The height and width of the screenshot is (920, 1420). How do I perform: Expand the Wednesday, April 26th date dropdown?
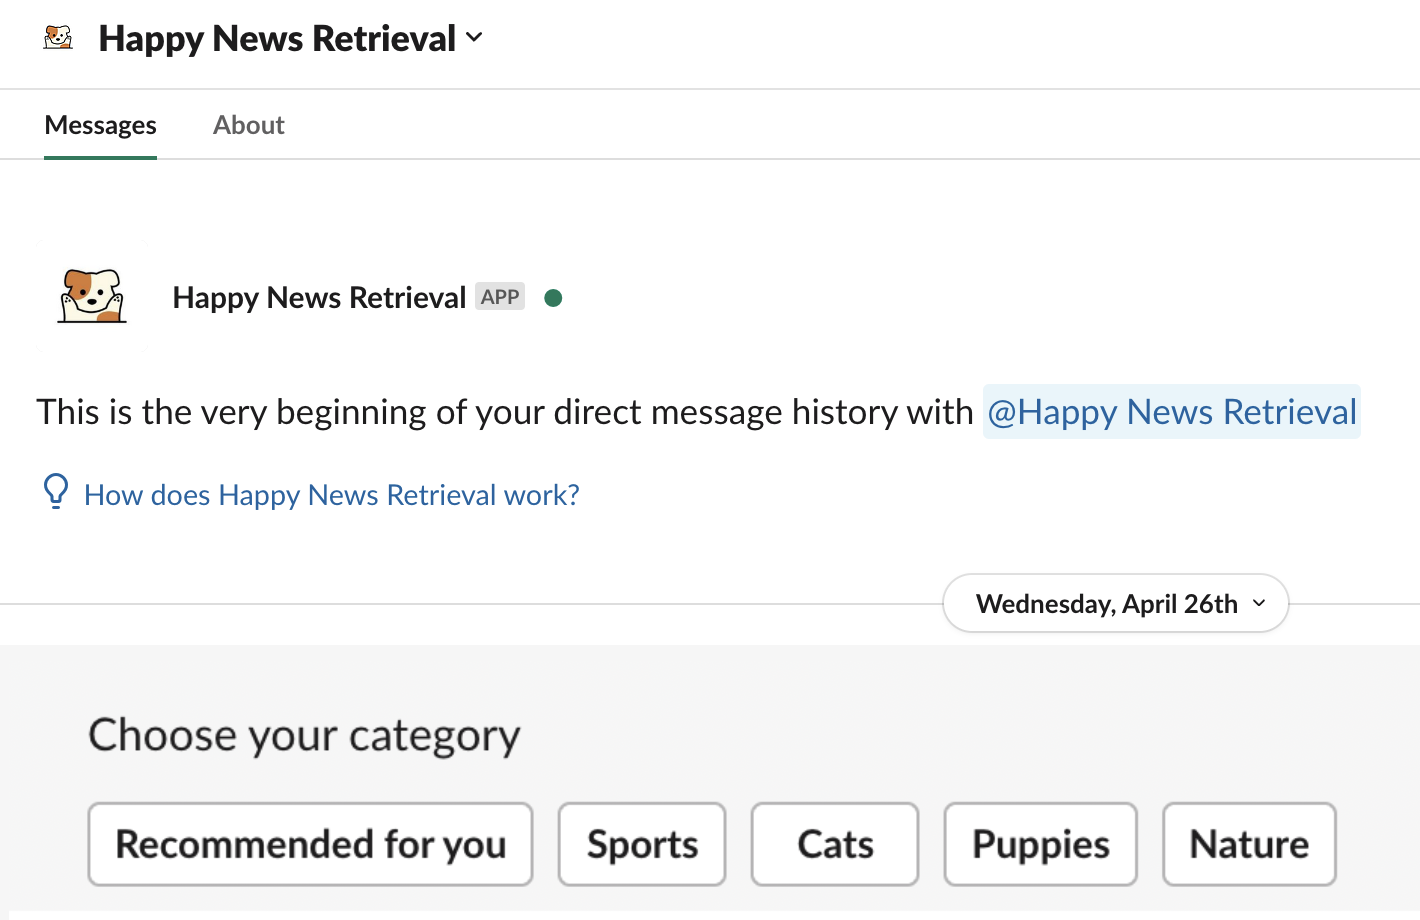pyautogui.click(x=1116, y=603)
